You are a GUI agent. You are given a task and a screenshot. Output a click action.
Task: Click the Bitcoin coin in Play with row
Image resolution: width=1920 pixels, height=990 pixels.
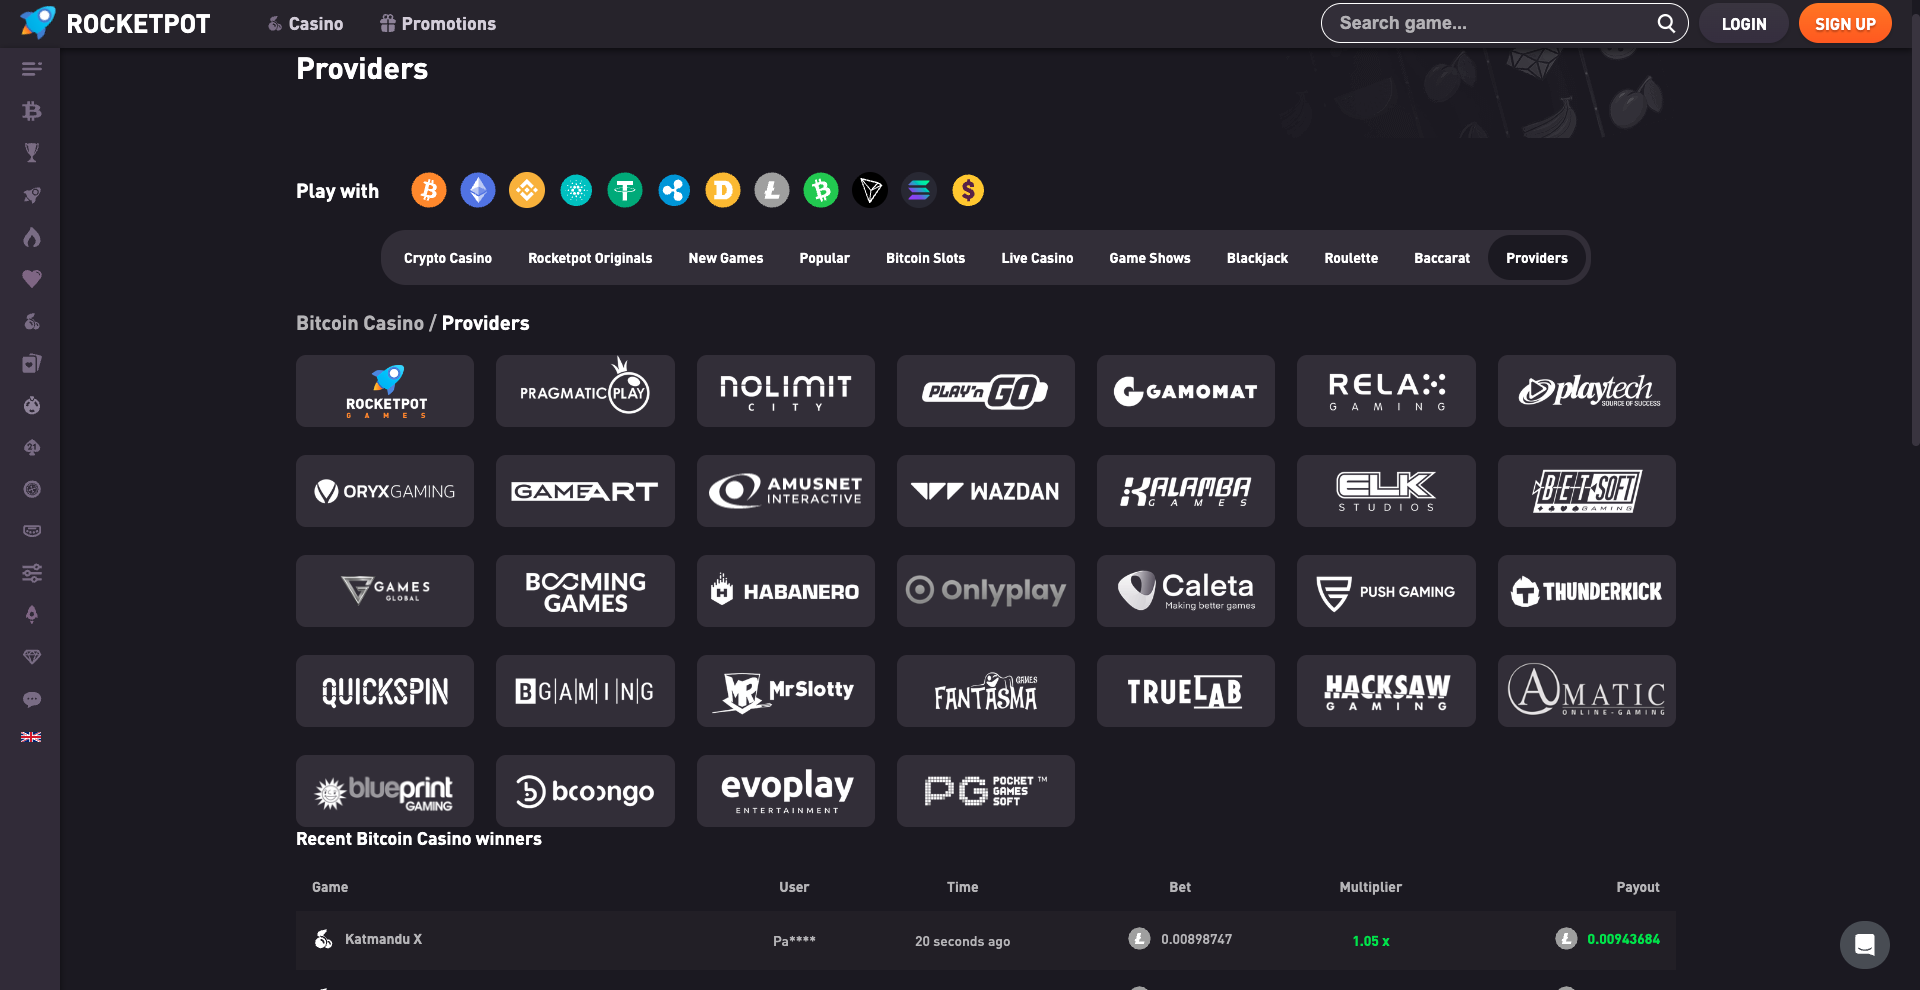click(429, 190)
